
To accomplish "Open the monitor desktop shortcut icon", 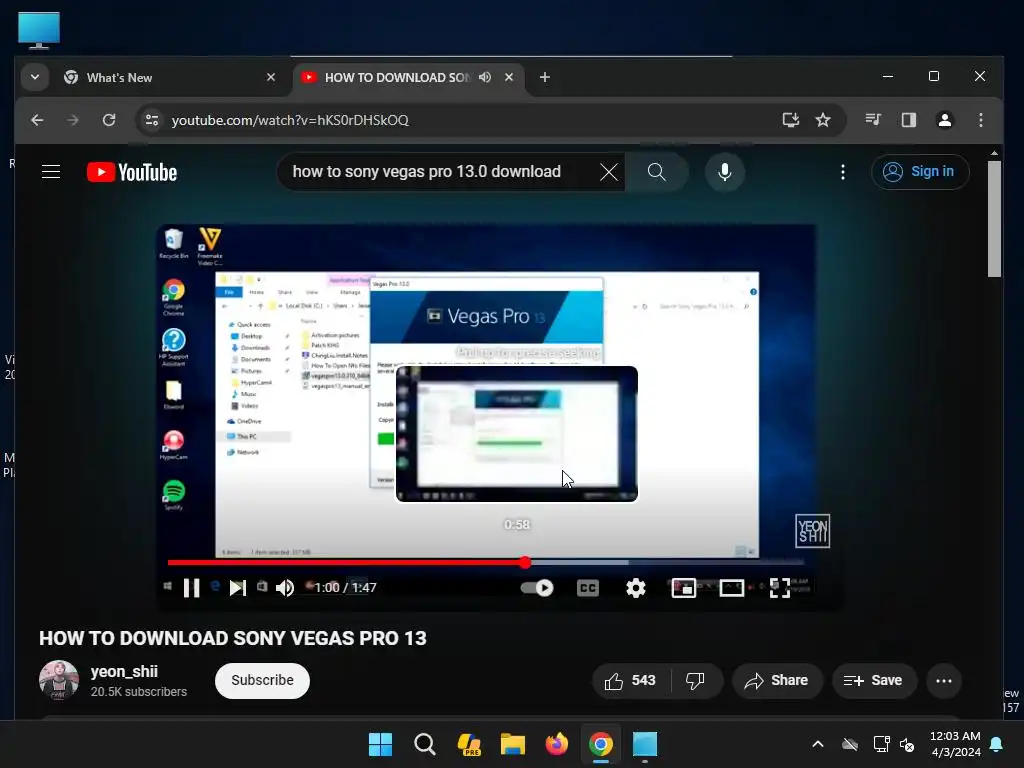I will coord(39,31).
